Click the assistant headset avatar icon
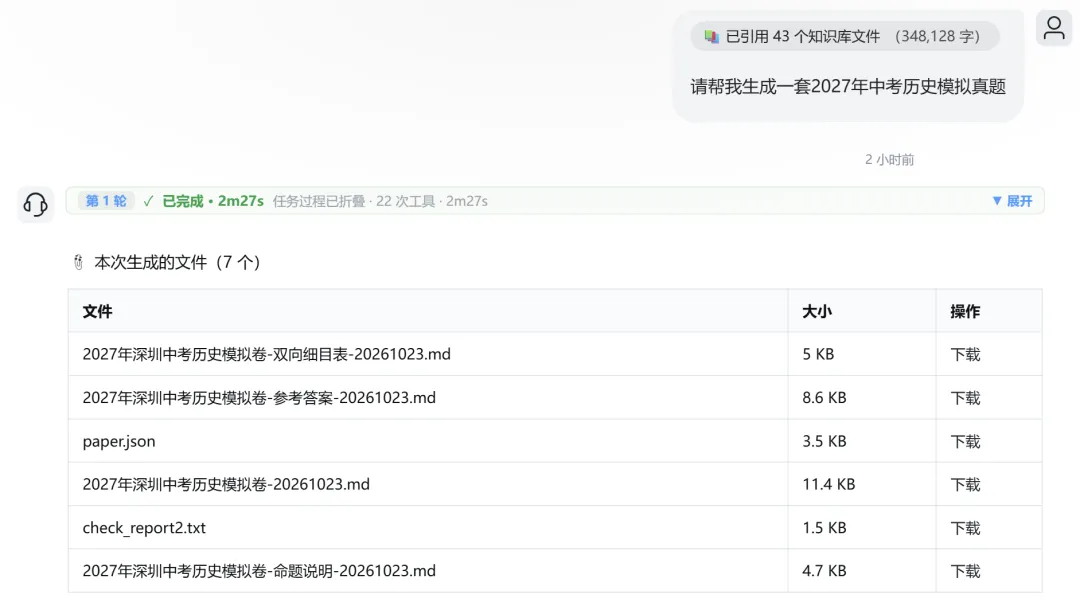The width and height of the screenshot is (1080, 606). tap(35, 204)
